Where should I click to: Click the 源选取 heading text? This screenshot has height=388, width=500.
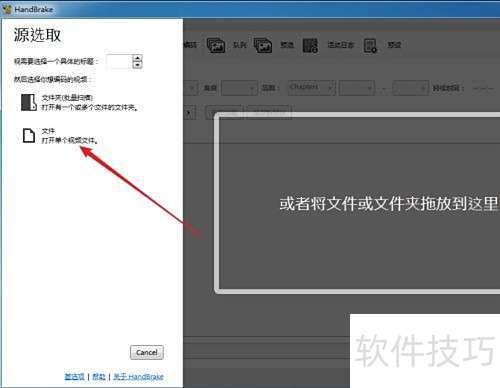pos(37,35)
